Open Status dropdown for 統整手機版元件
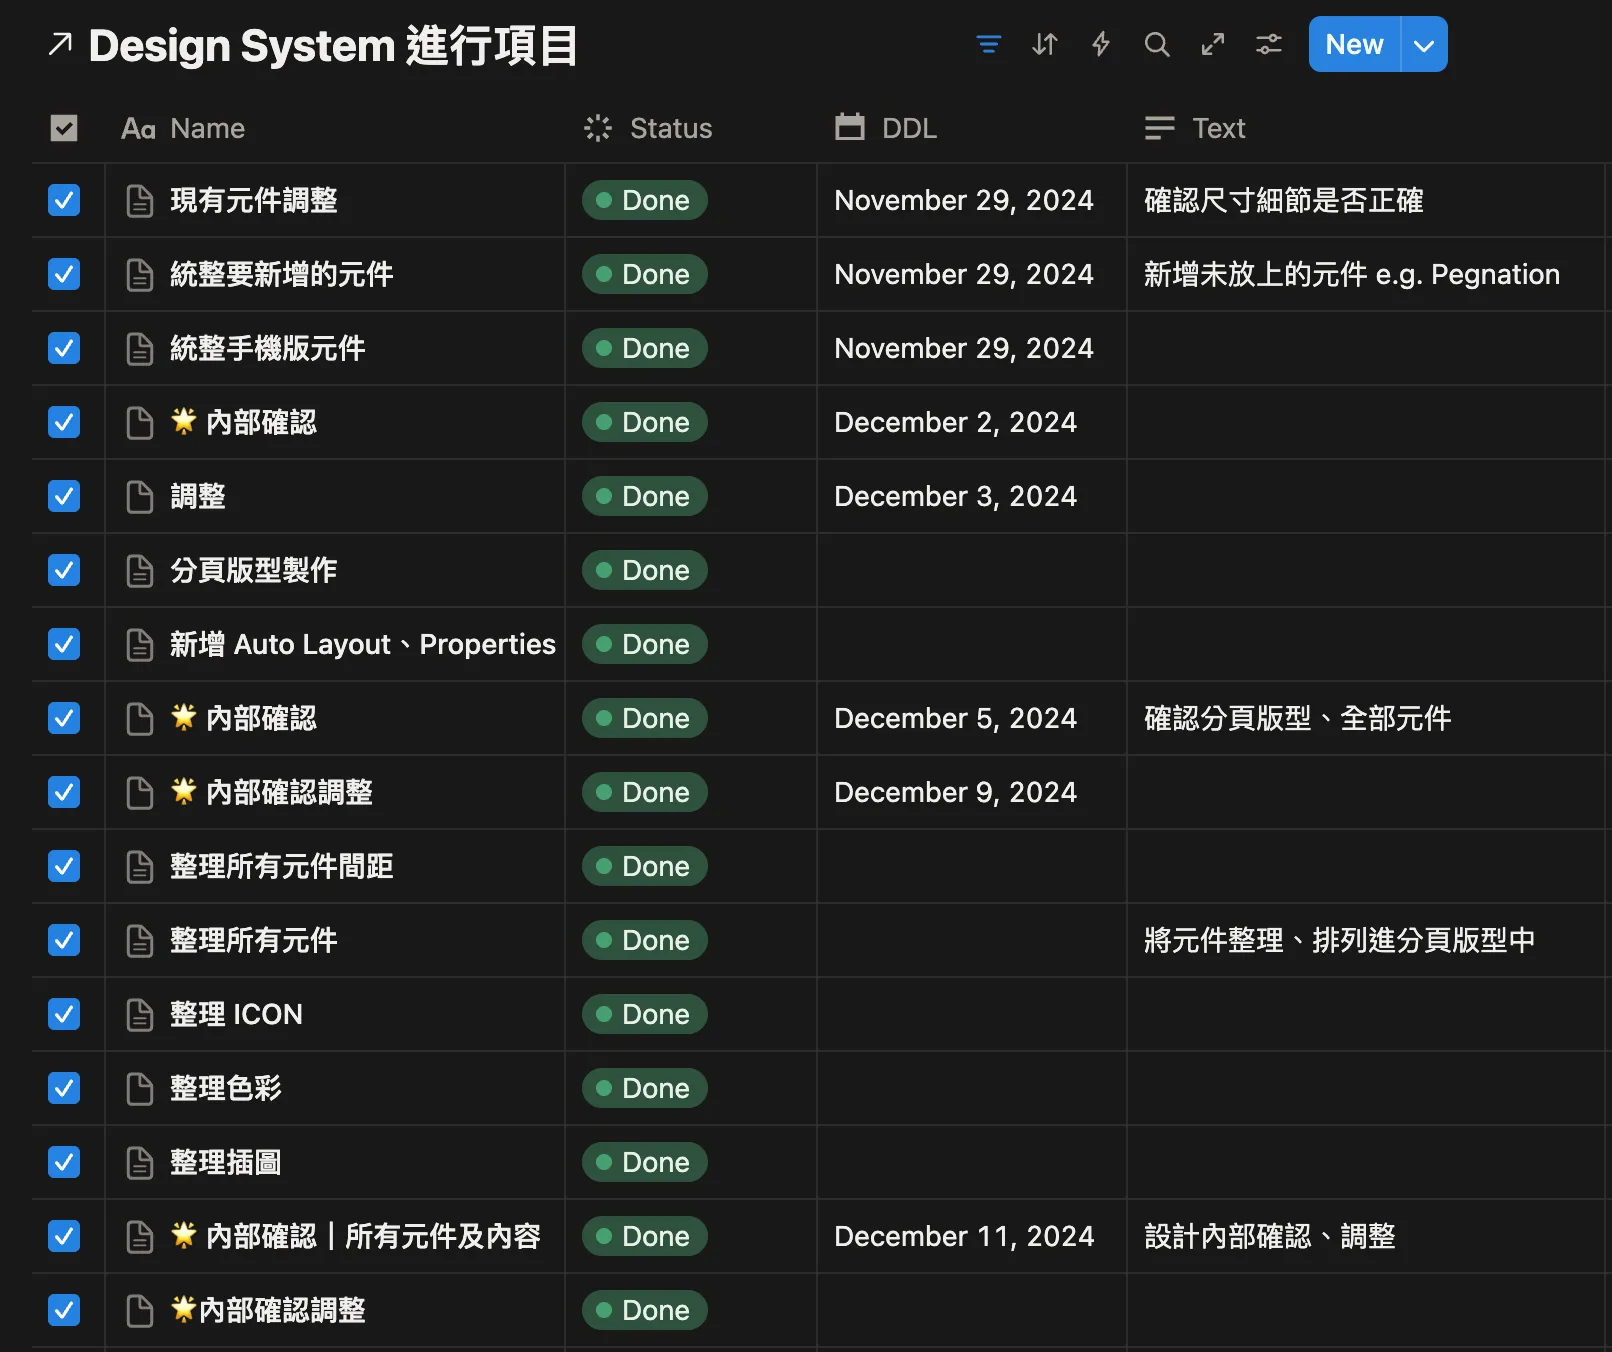Screen dimensions: 1612x1352 [x=645, y=348]
